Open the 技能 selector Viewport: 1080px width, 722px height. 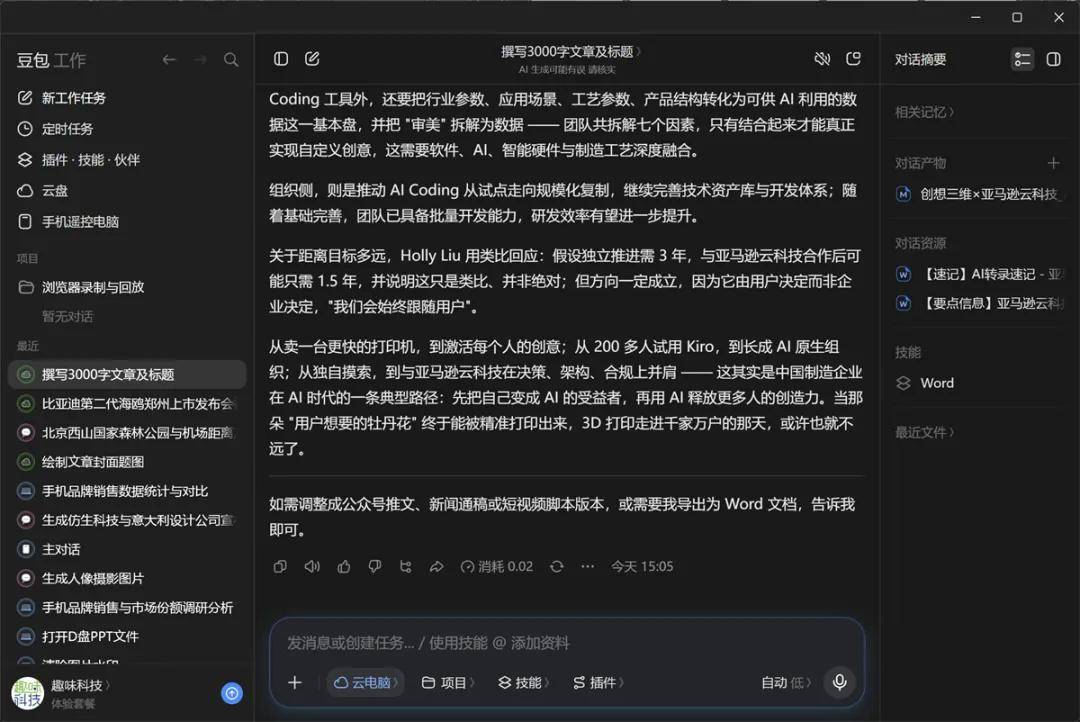coord(523,682)
